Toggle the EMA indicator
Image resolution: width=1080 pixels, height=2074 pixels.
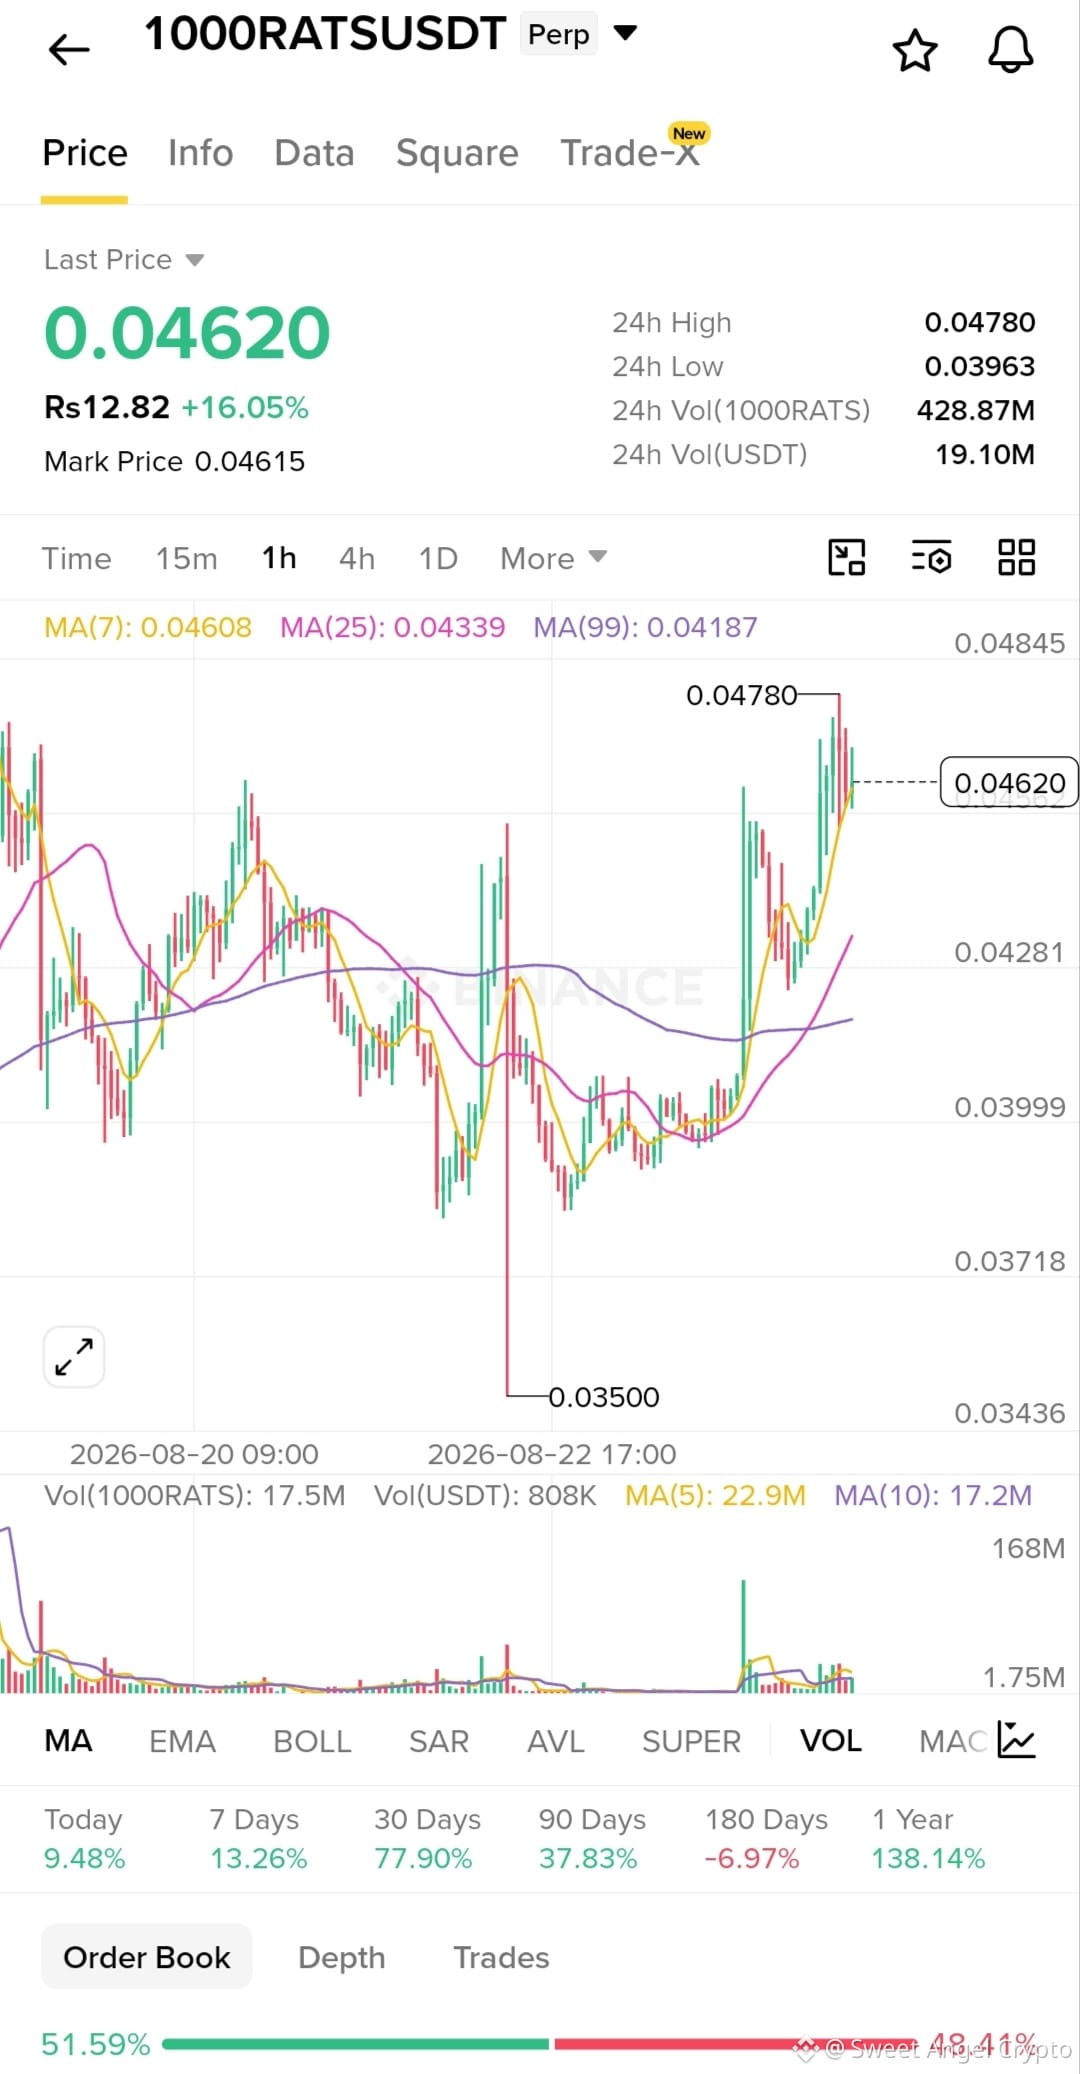click(x=182, y=1741)
